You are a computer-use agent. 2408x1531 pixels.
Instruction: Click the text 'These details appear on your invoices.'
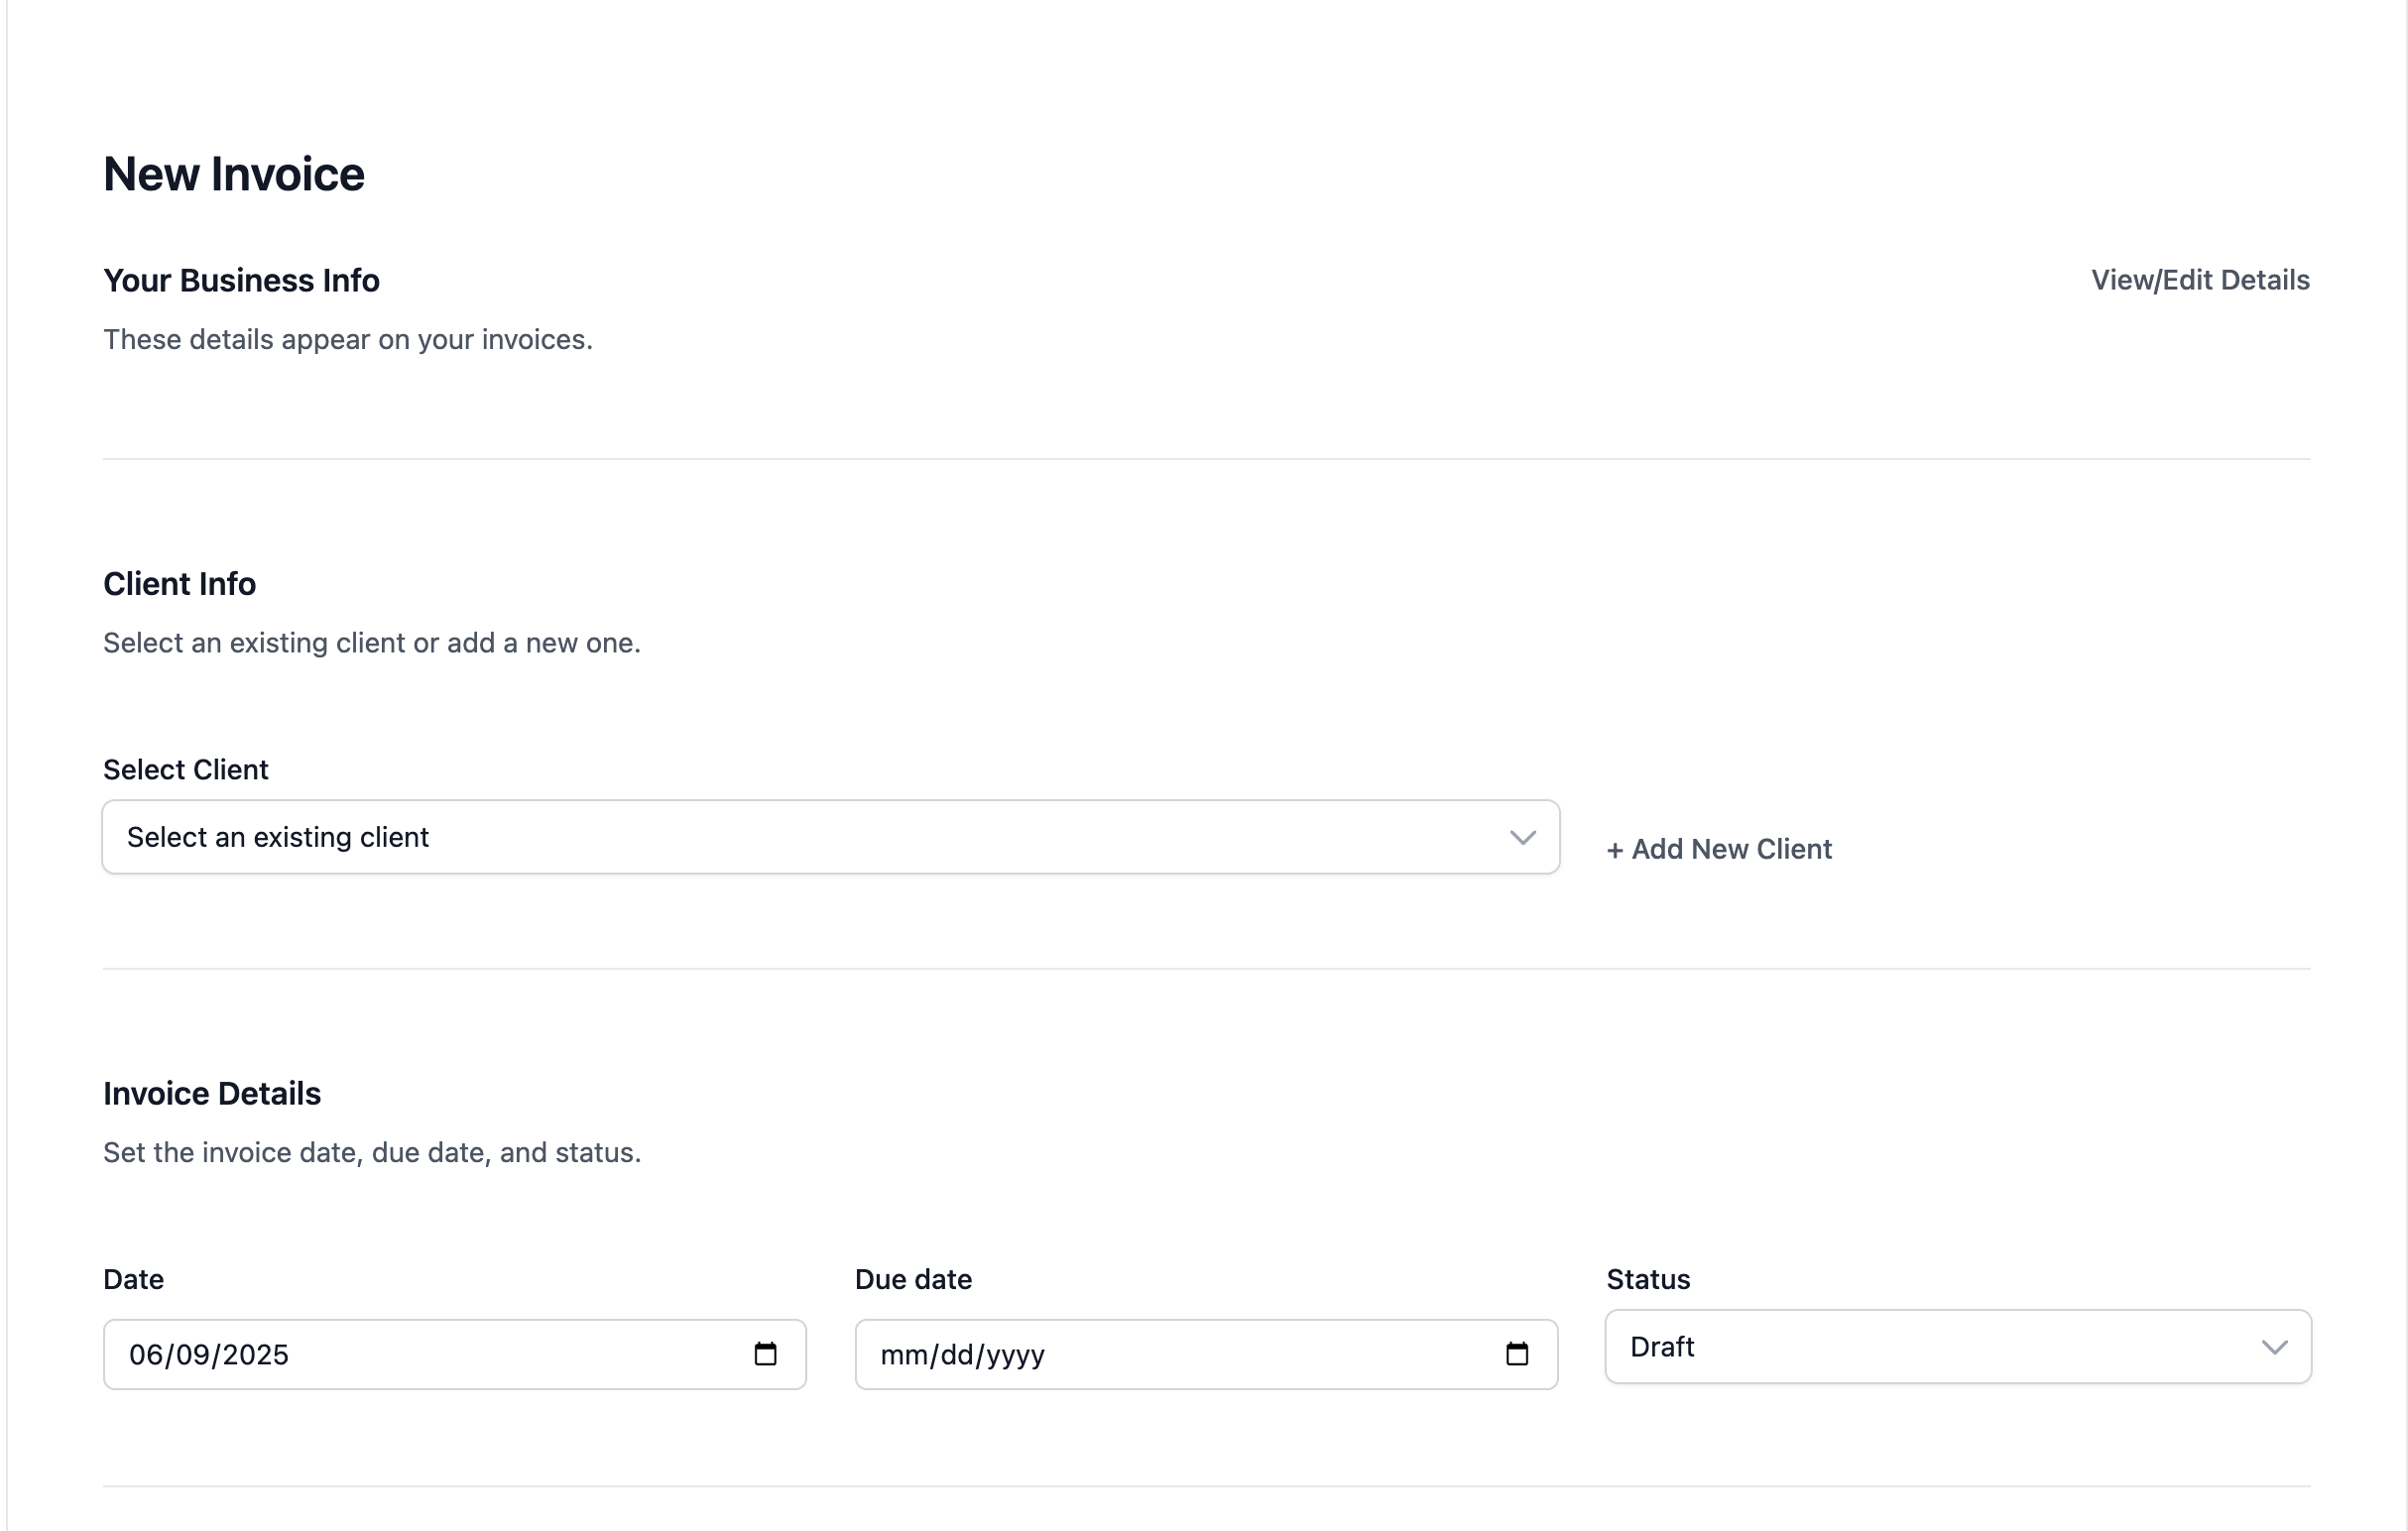[348, 340]
